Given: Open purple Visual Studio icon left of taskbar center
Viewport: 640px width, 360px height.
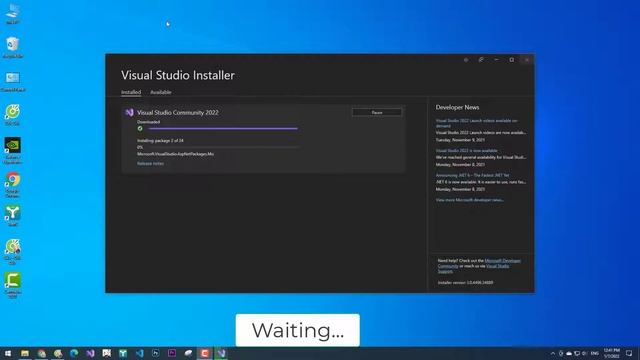Looking at the screenshot, I should (x=90, y=353).
